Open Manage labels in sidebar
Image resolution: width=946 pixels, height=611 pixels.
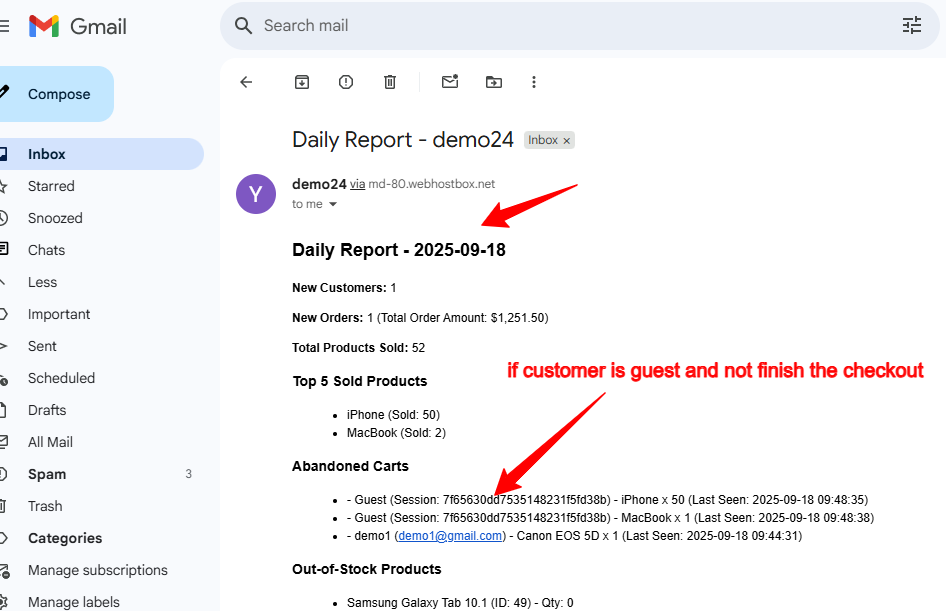[73, 602]
